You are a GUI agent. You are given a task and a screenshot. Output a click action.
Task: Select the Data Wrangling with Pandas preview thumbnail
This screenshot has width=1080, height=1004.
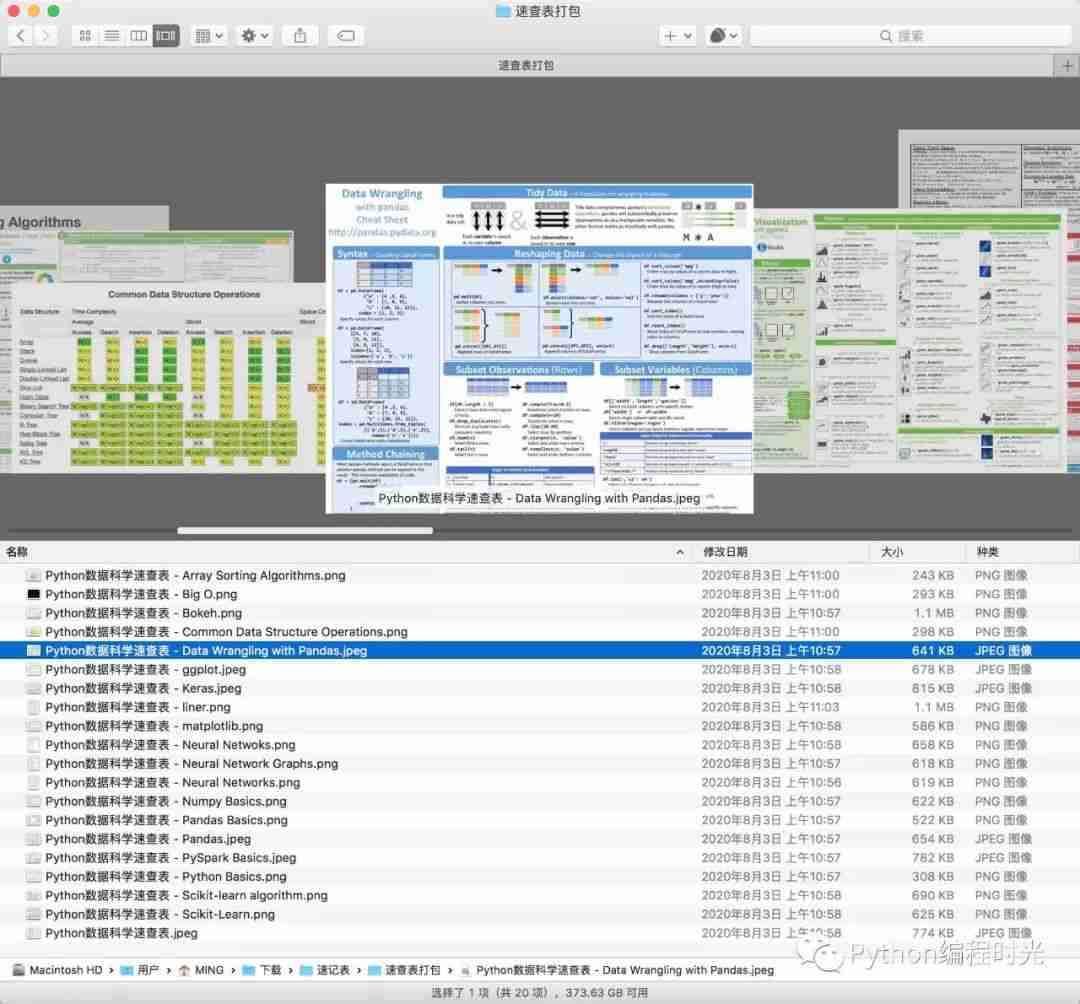(539, 348)
